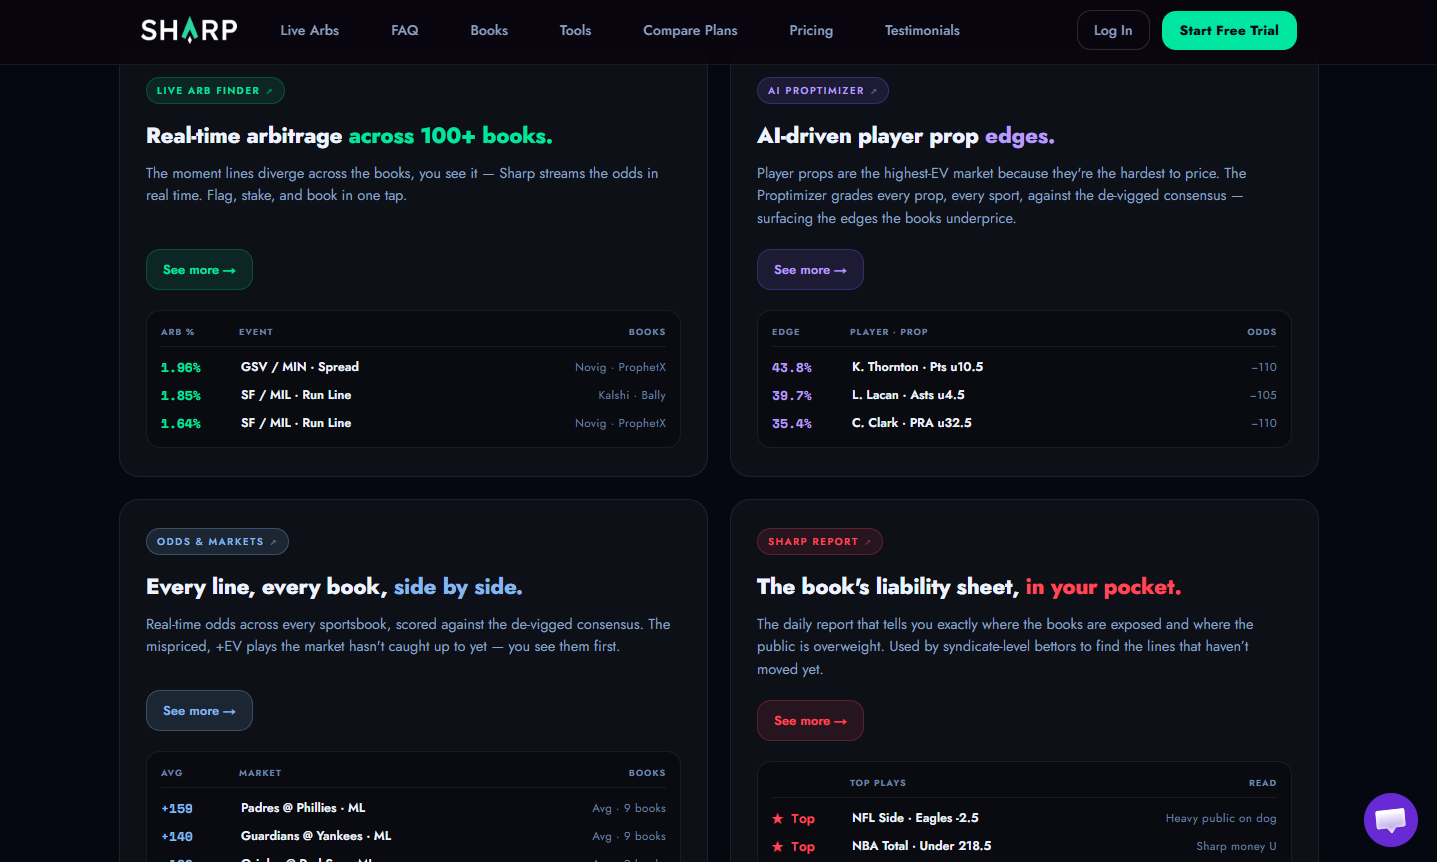The image size is (1437, 862).
Task: Select the 35.4% edge value
Action: (792, 424)
